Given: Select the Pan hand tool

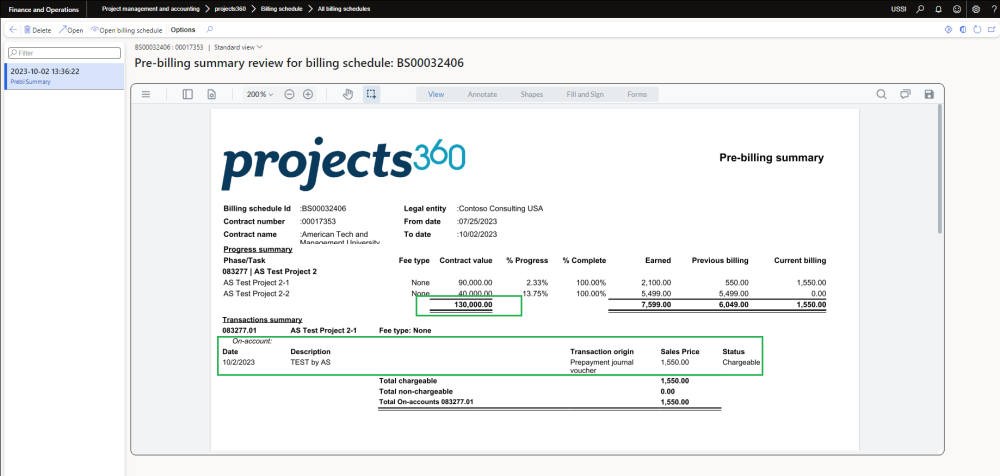Looking at the screenshot, I should pos(348,94).
